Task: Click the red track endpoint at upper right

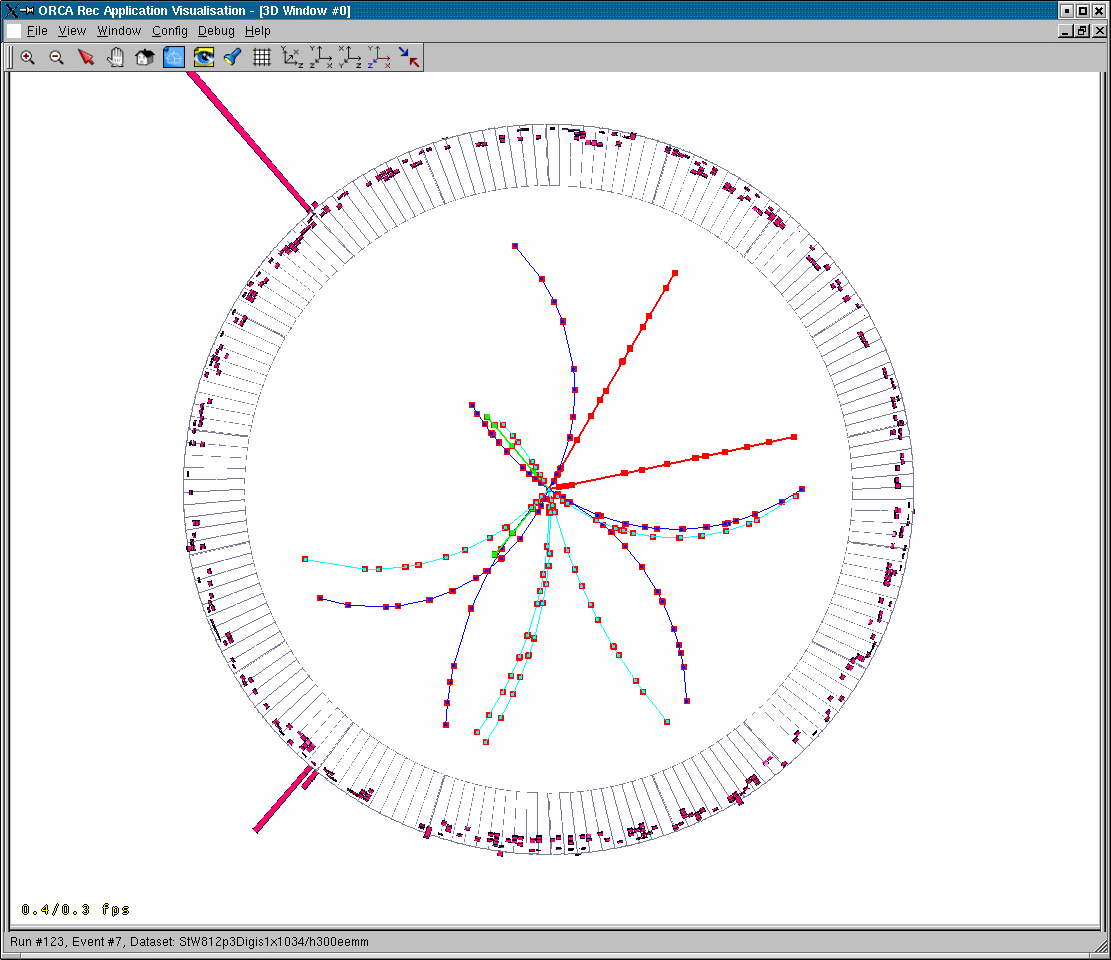Action: [x=675, y=272]
